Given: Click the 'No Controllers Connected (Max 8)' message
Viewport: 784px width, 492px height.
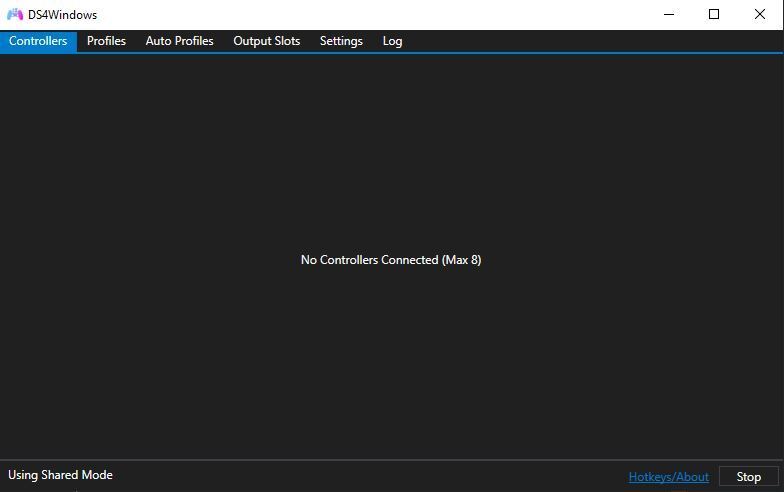Looking at the screenshot, I should (391, 260).
